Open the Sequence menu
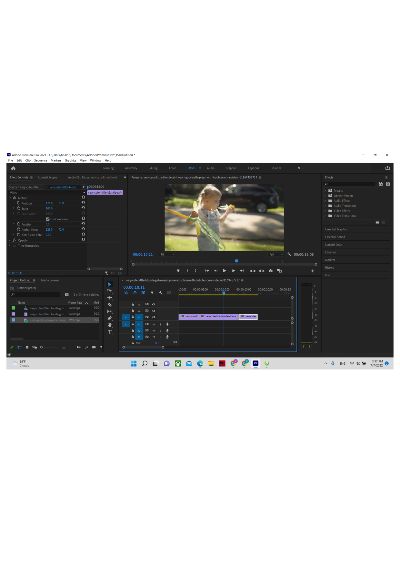400x565 pixels. [40, 160]
